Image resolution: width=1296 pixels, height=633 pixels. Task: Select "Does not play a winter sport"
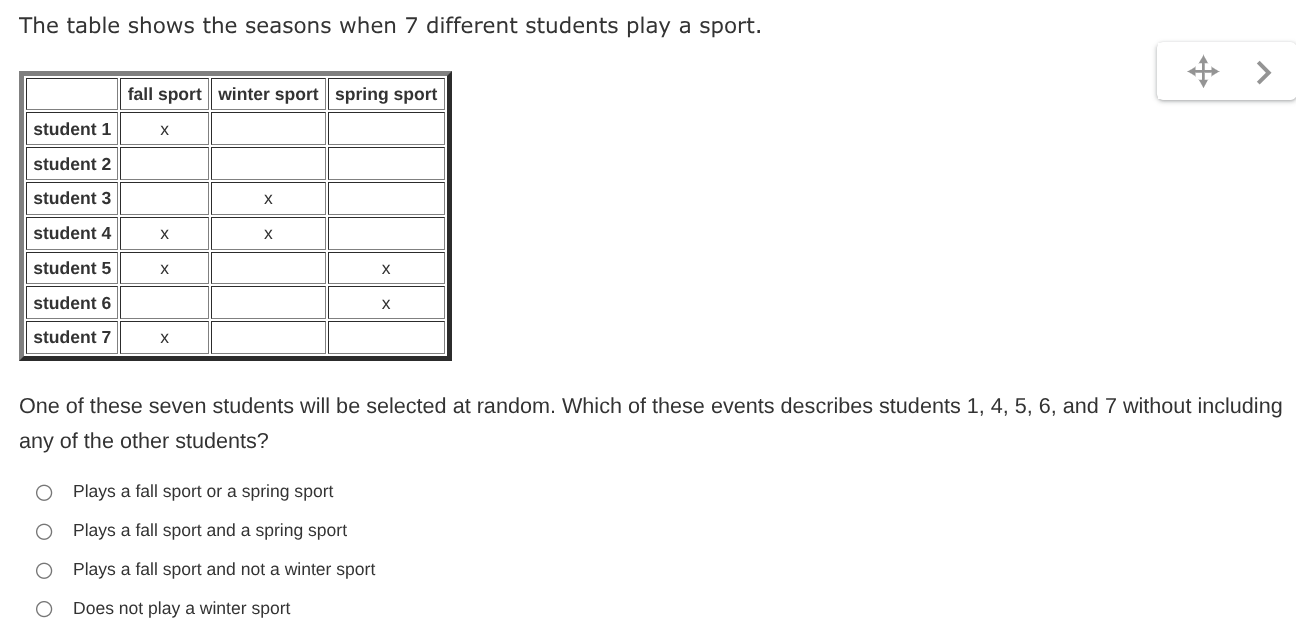pyautogui.click(x=44, y=608)
